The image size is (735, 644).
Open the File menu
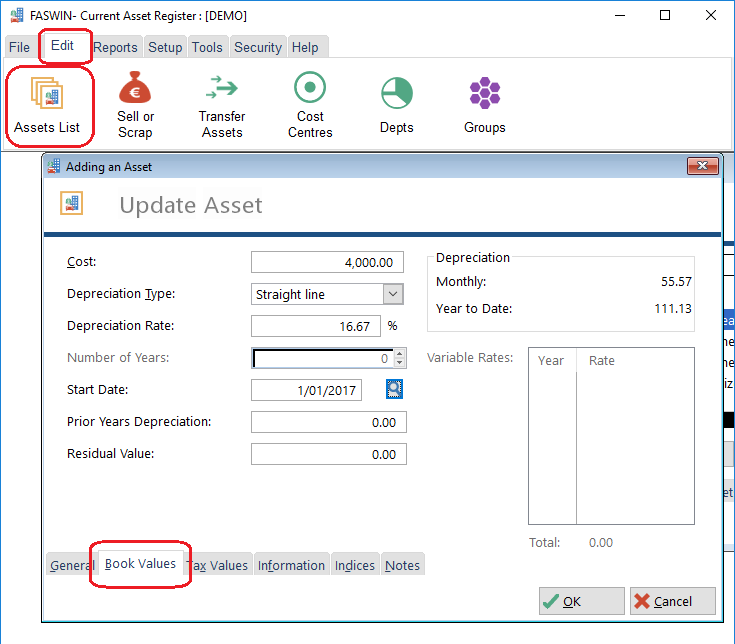coord(19,47)
